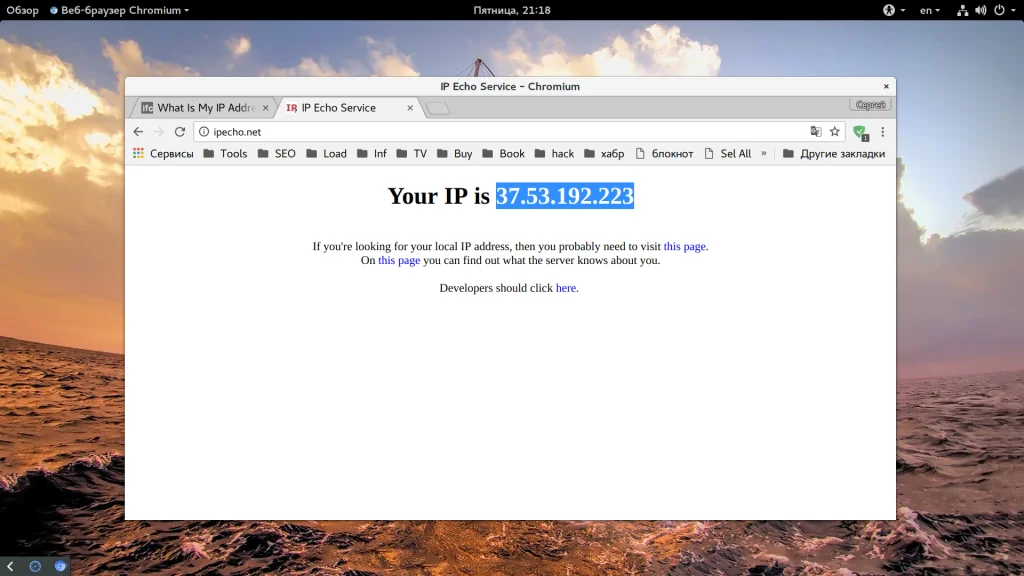Image resolution: width=1024 pixels, height=576 pixels.
Task: Click the Сергей profile button
Action: click(x=870, y=104)
